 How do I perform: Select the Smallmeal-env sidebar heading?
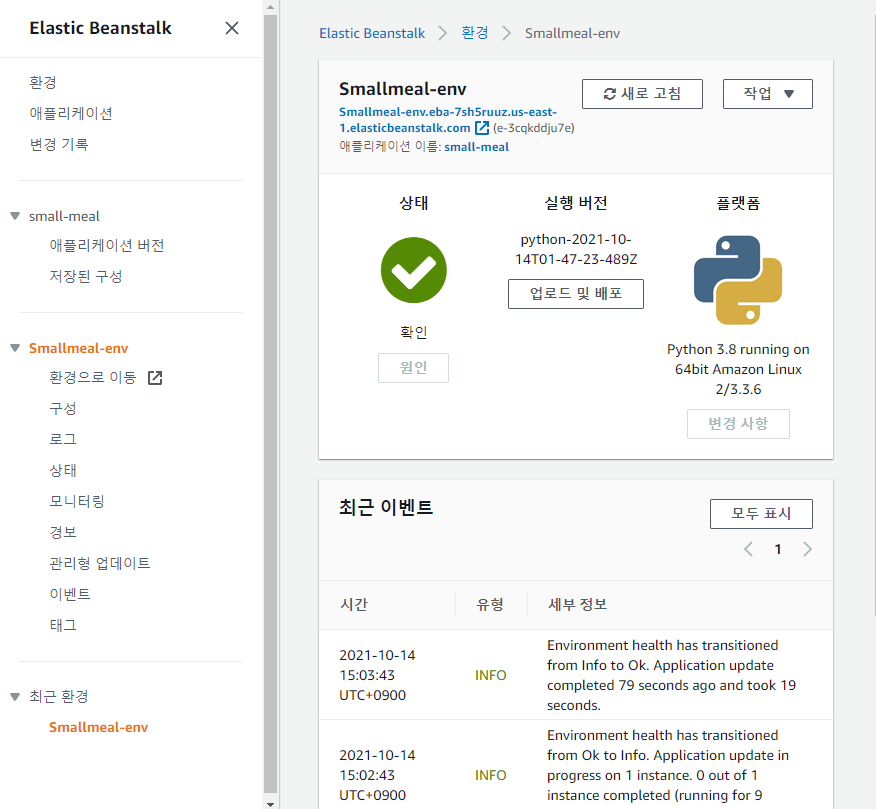pos(79,348)
